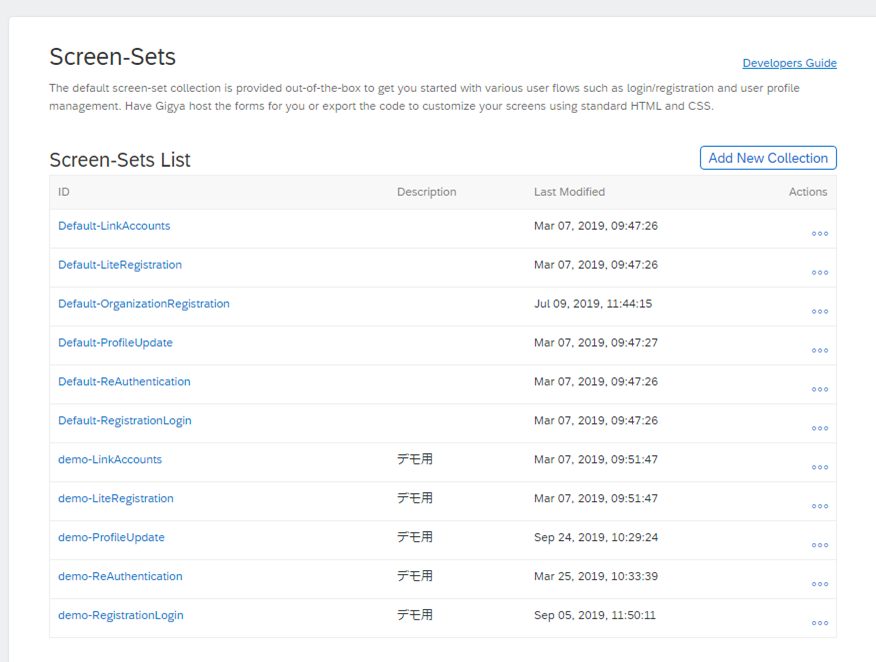
Task: Open the Default-ProfileUpdate screen-set
Action: (x=115, y=342)
